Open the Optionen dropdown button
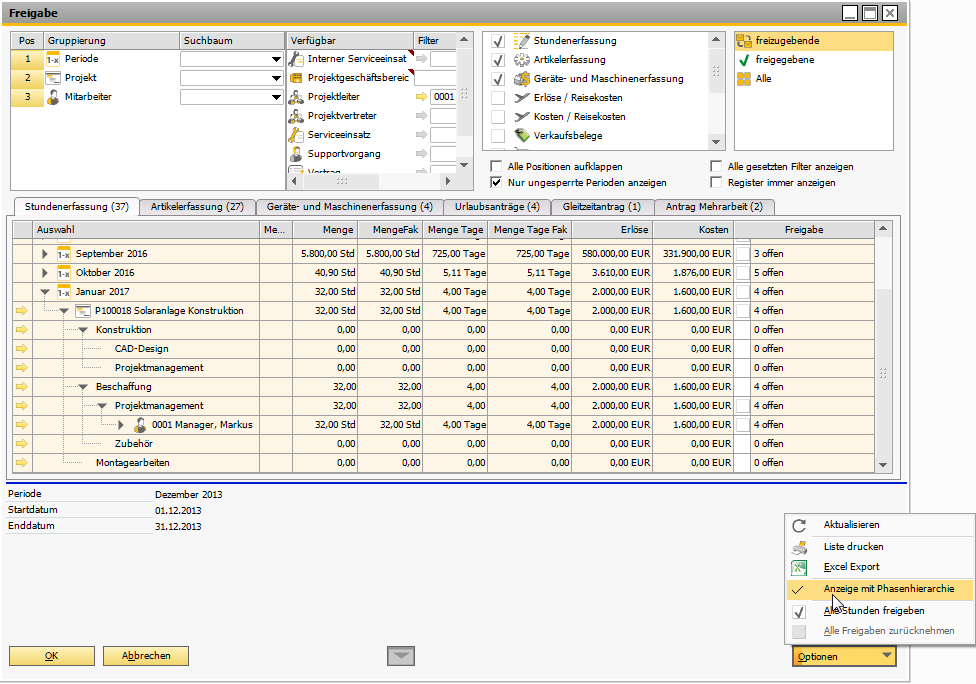976x684 pixels. coord(843,656)
